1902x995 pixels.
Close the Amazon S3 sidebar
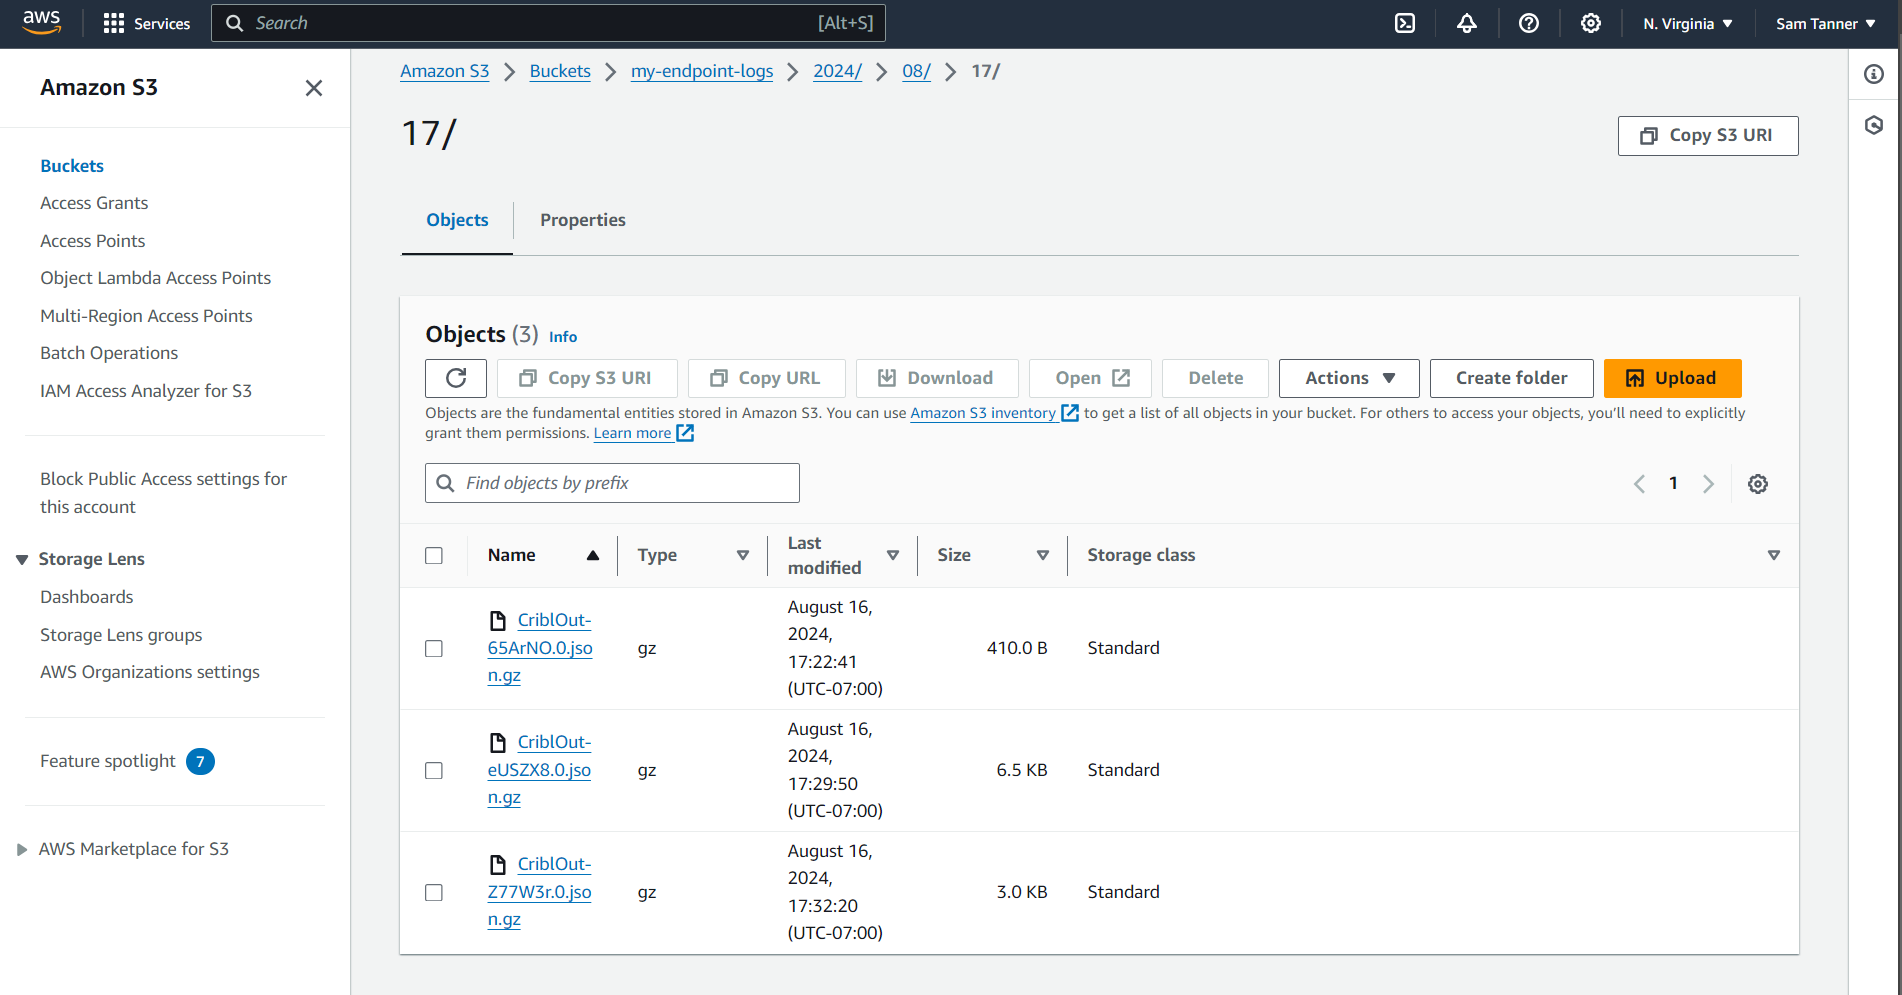pos(314,88)
